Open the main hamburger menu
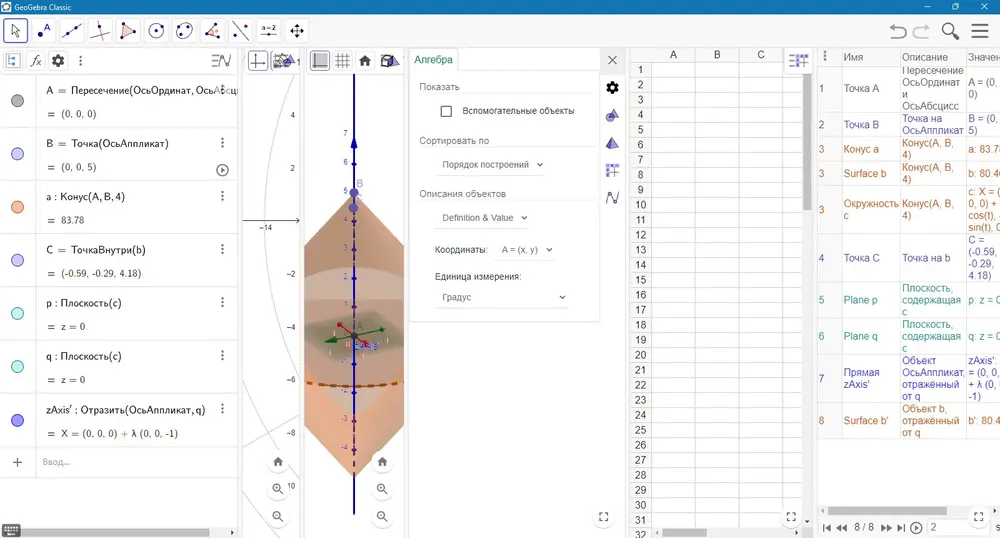The image size is (1000, 538). click(980, 31)
